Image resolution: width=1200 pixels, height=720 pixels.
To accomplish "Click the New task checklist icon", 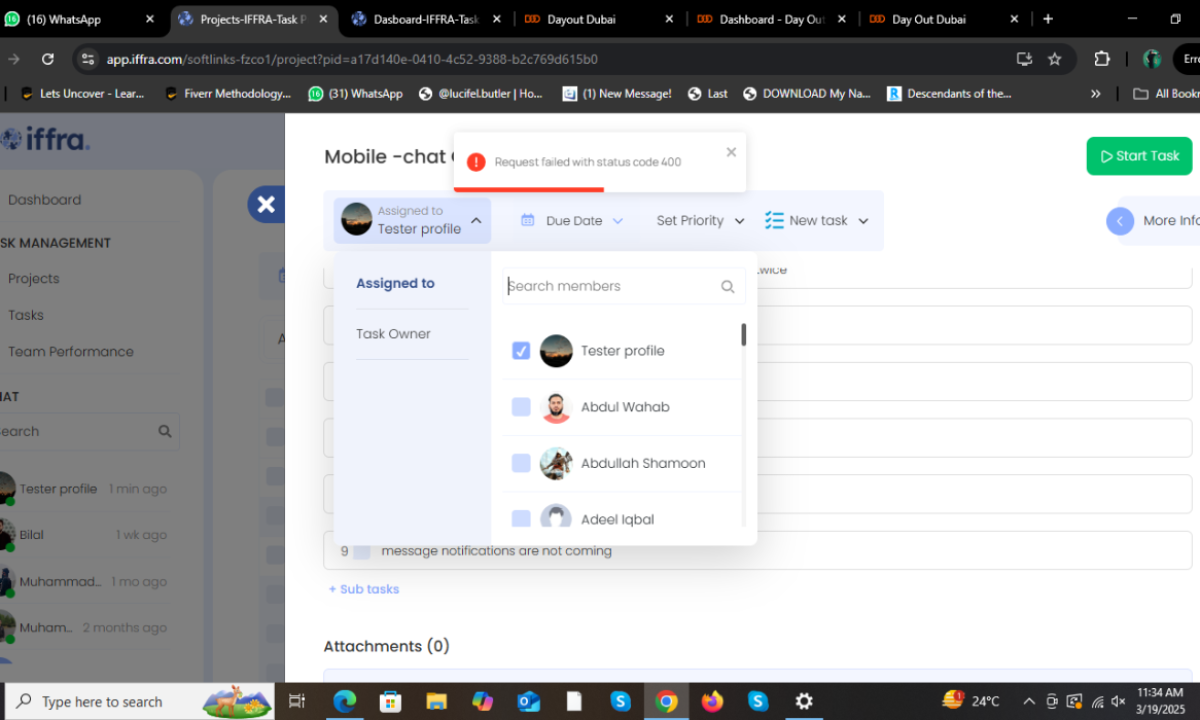I will [774, 220].
